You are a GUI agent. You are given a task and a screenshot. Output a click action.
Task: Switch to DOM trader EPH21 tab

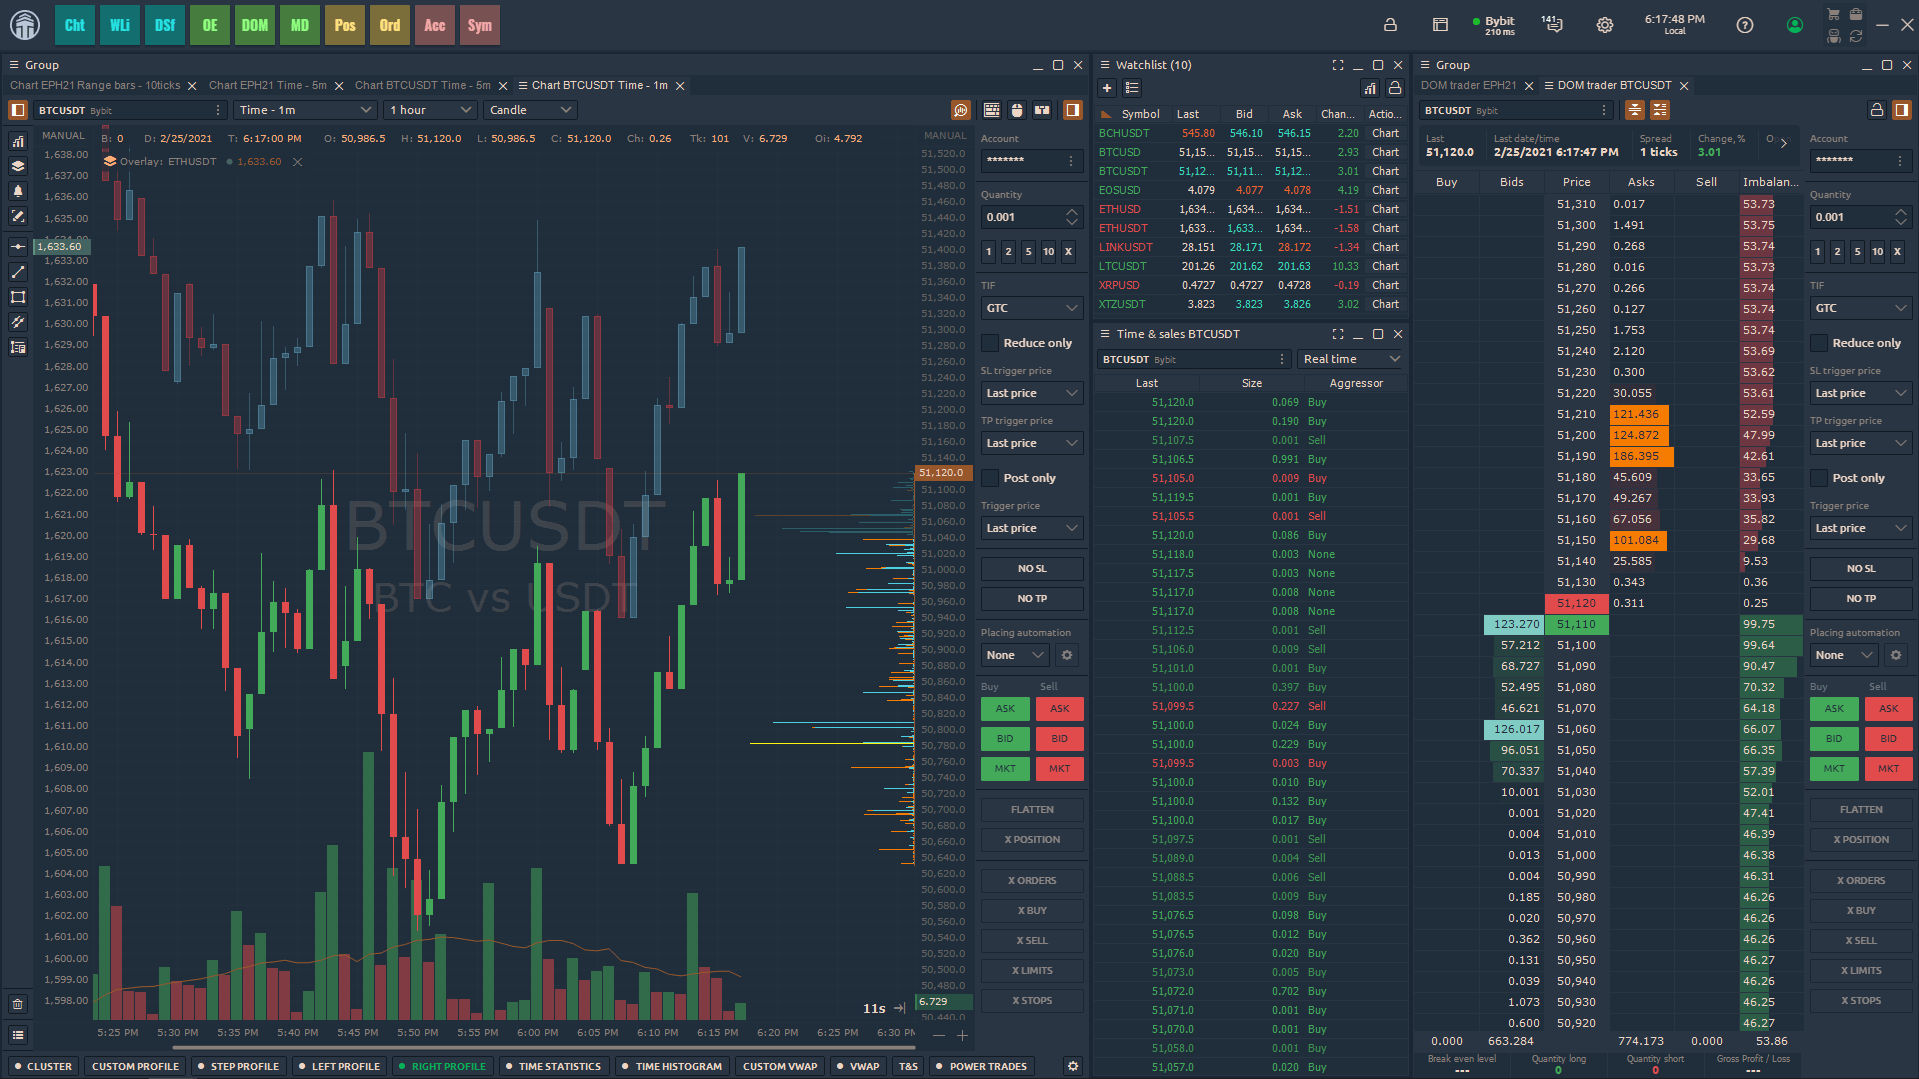click(x=1469, y=85)
